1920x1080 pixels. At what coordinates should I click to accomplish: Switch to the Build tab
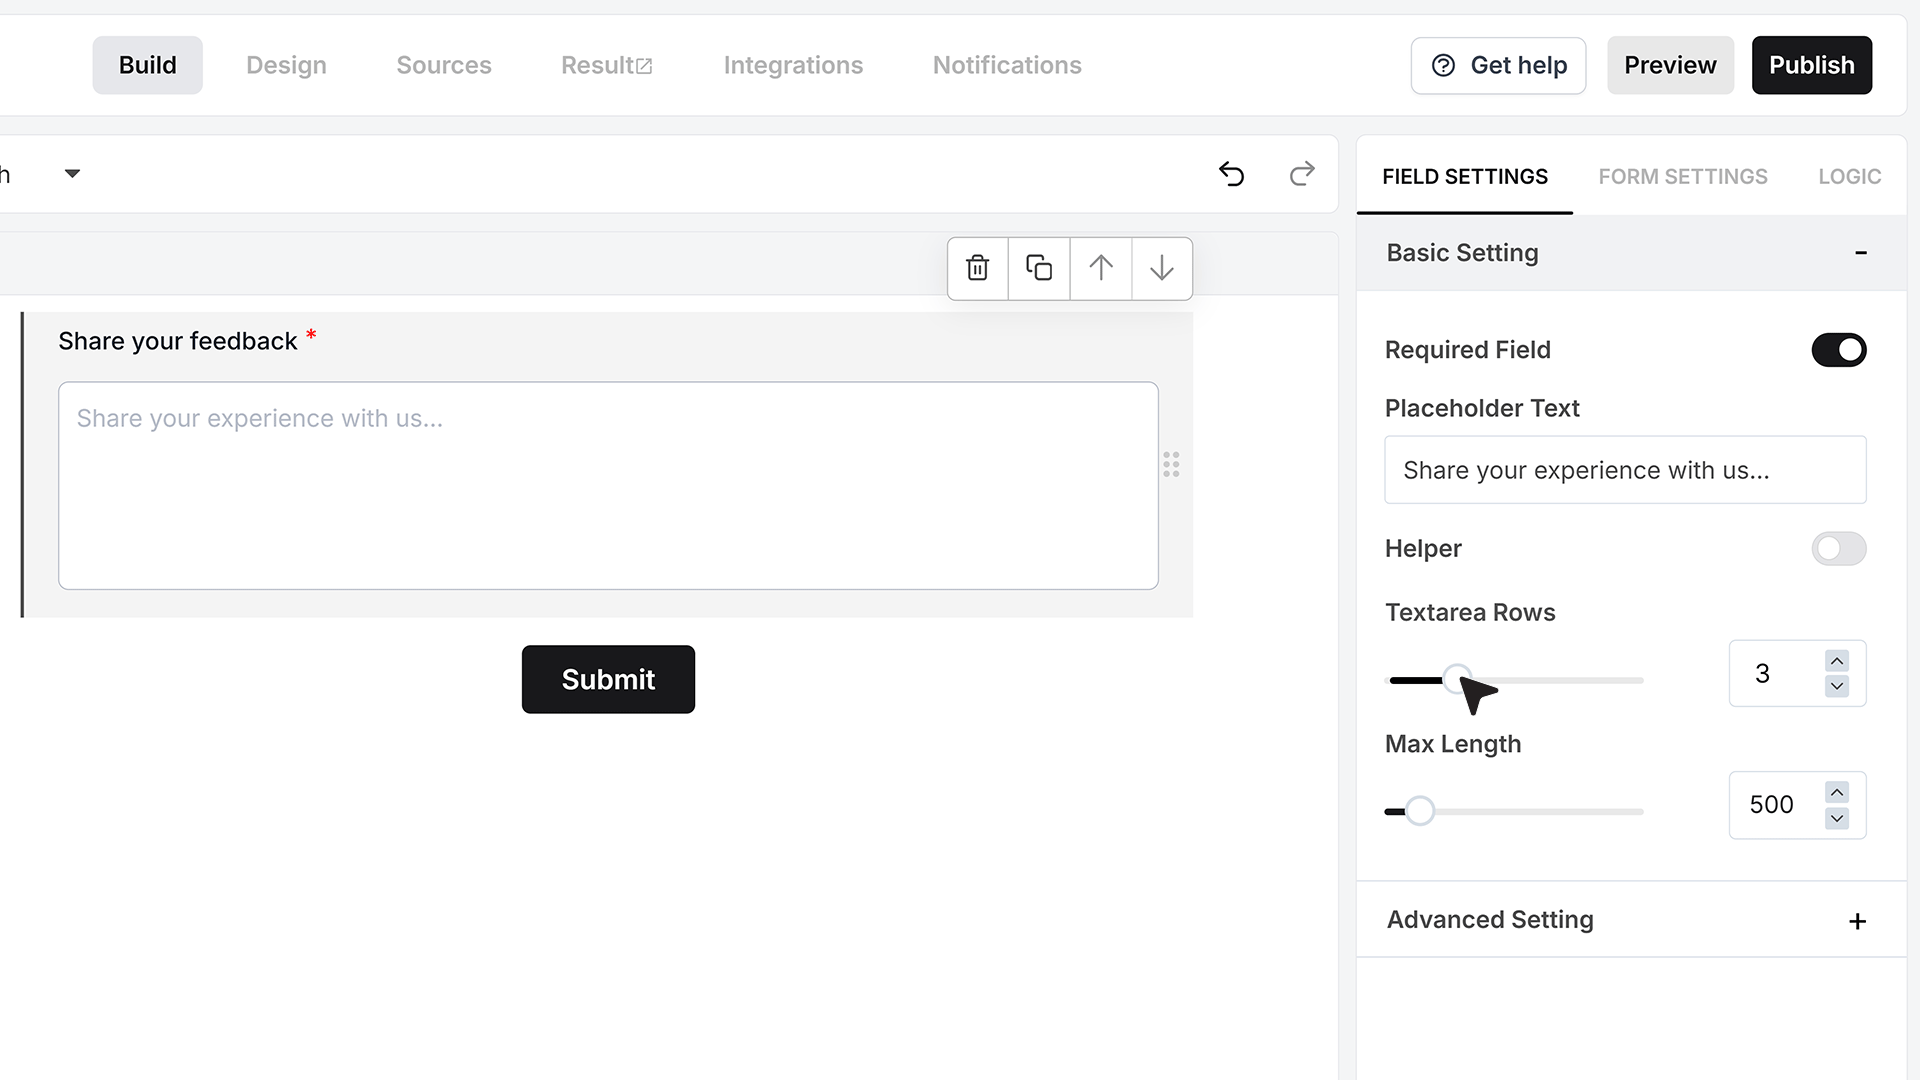coord(147,65)
